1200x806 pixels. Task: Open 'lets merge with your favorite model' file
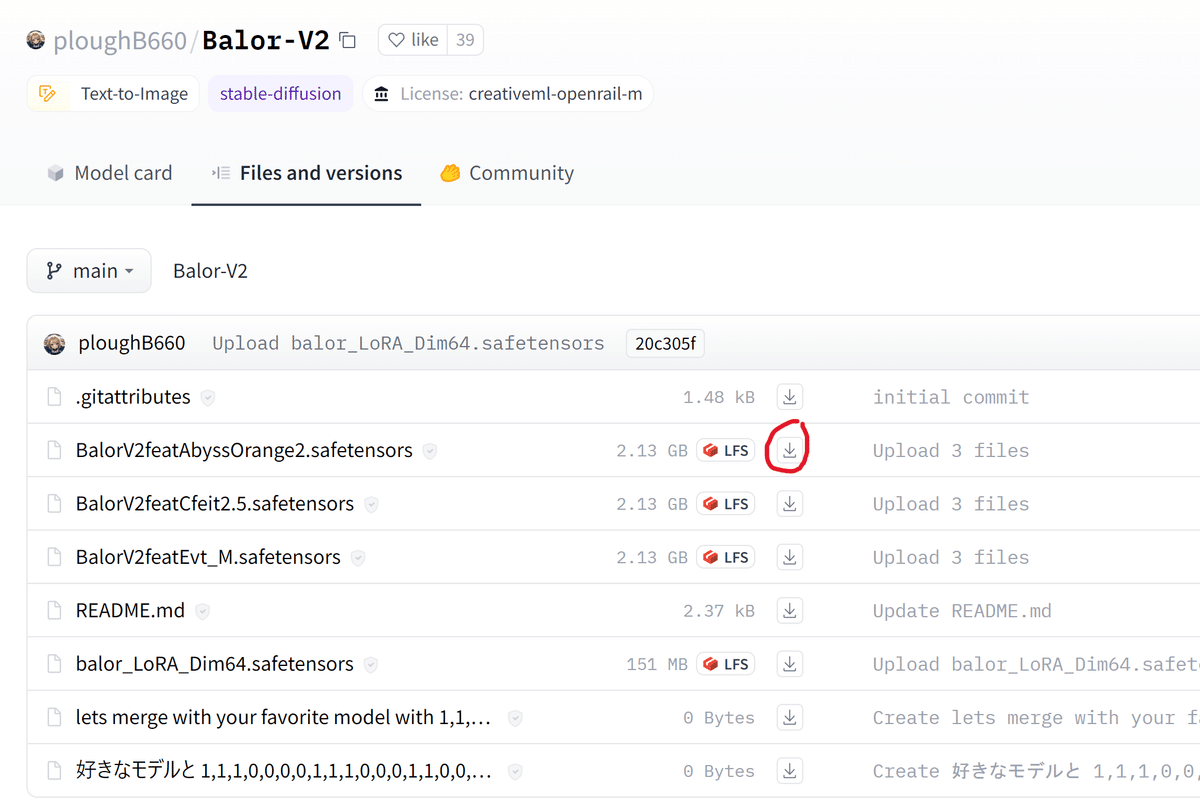pyautogui.click(x=284, y=718)
